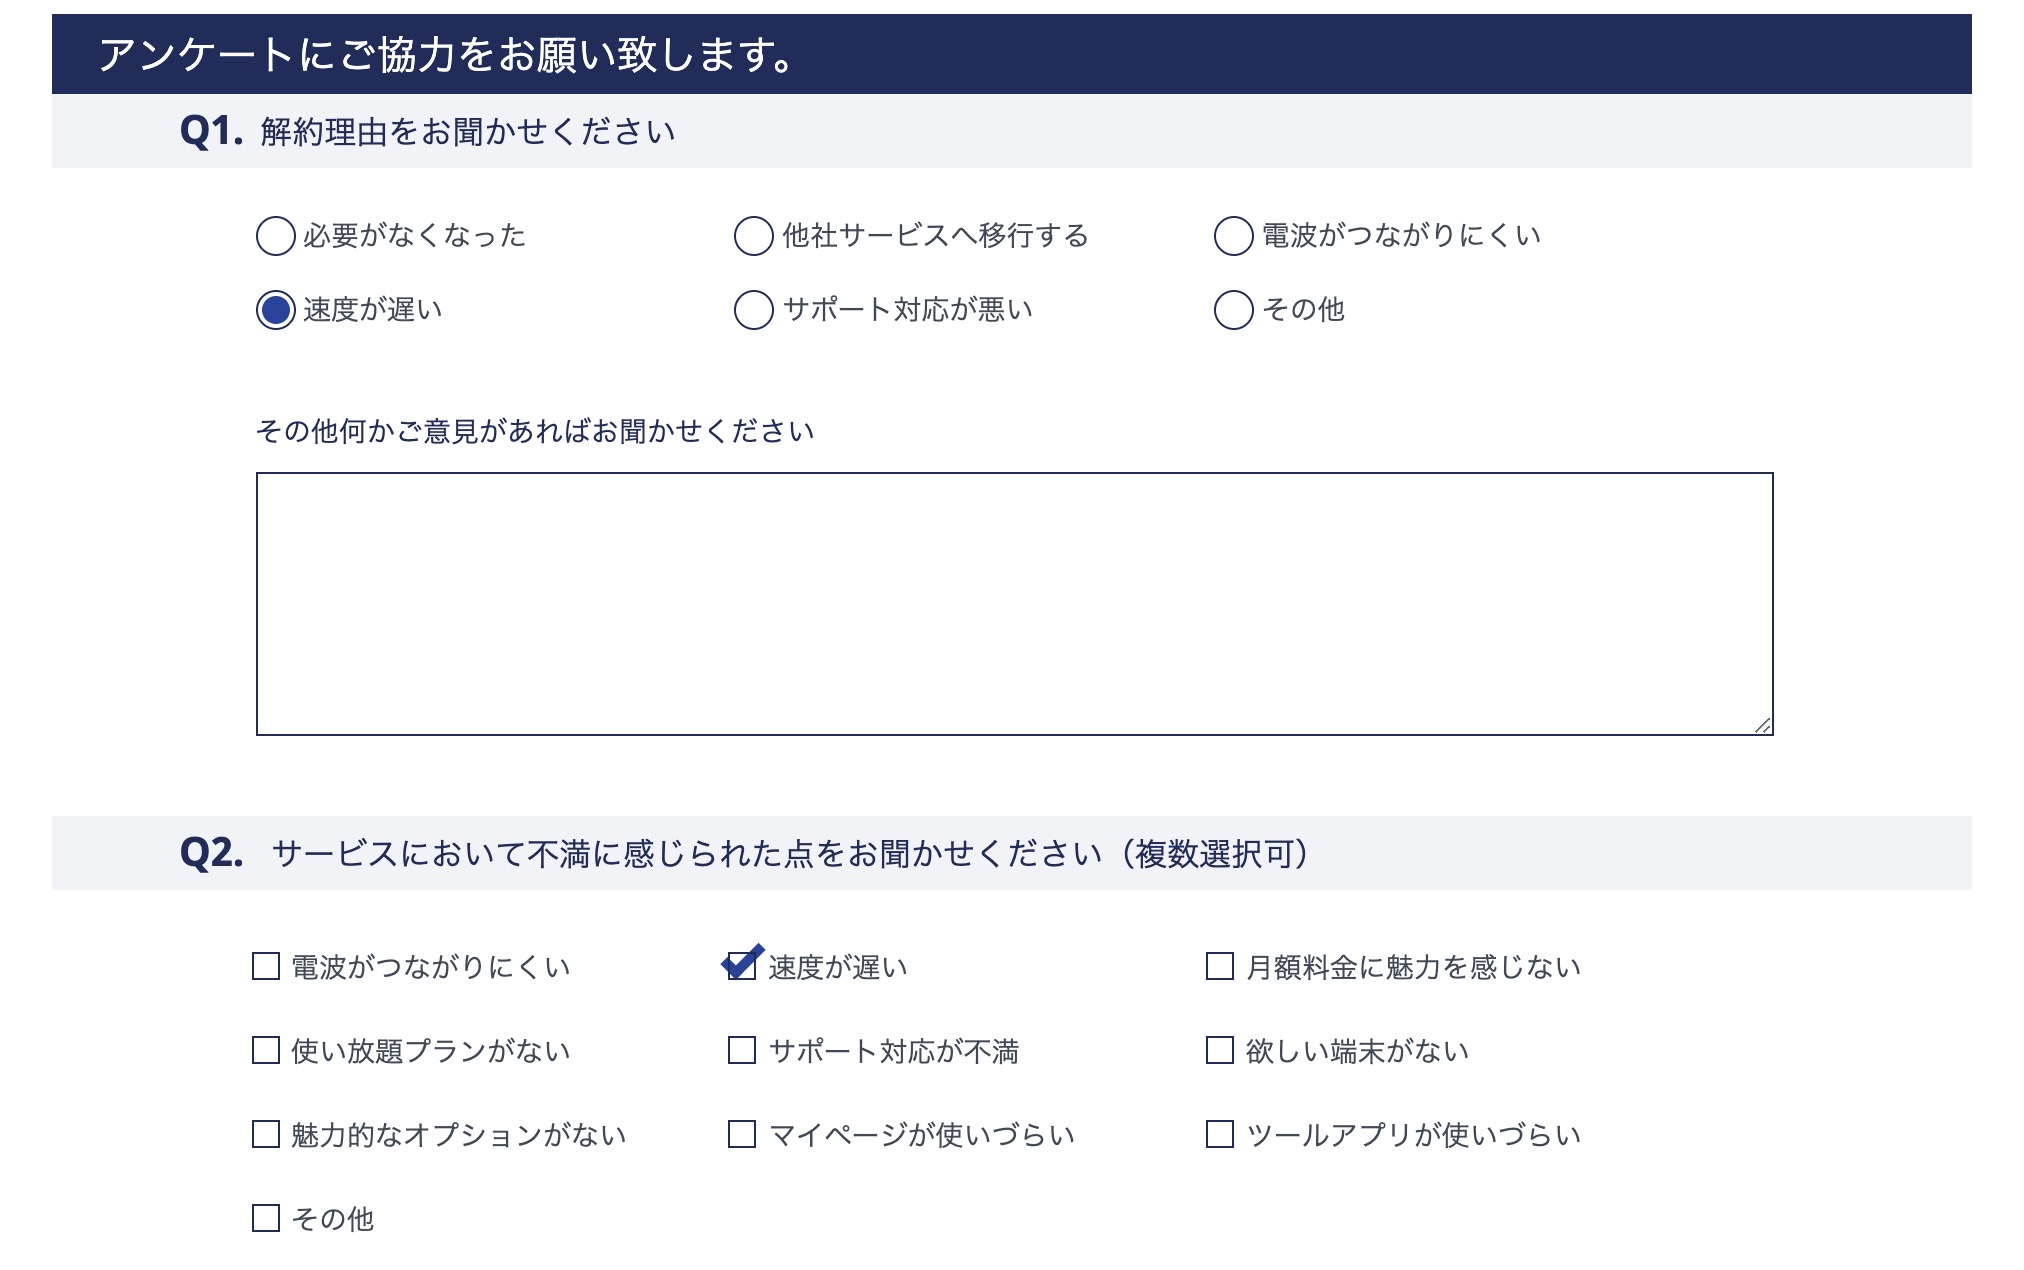Check the 電波がつながりにくい checkbox in Q2
Viewport: 2024px width, 1270px height.
point(265,966)
